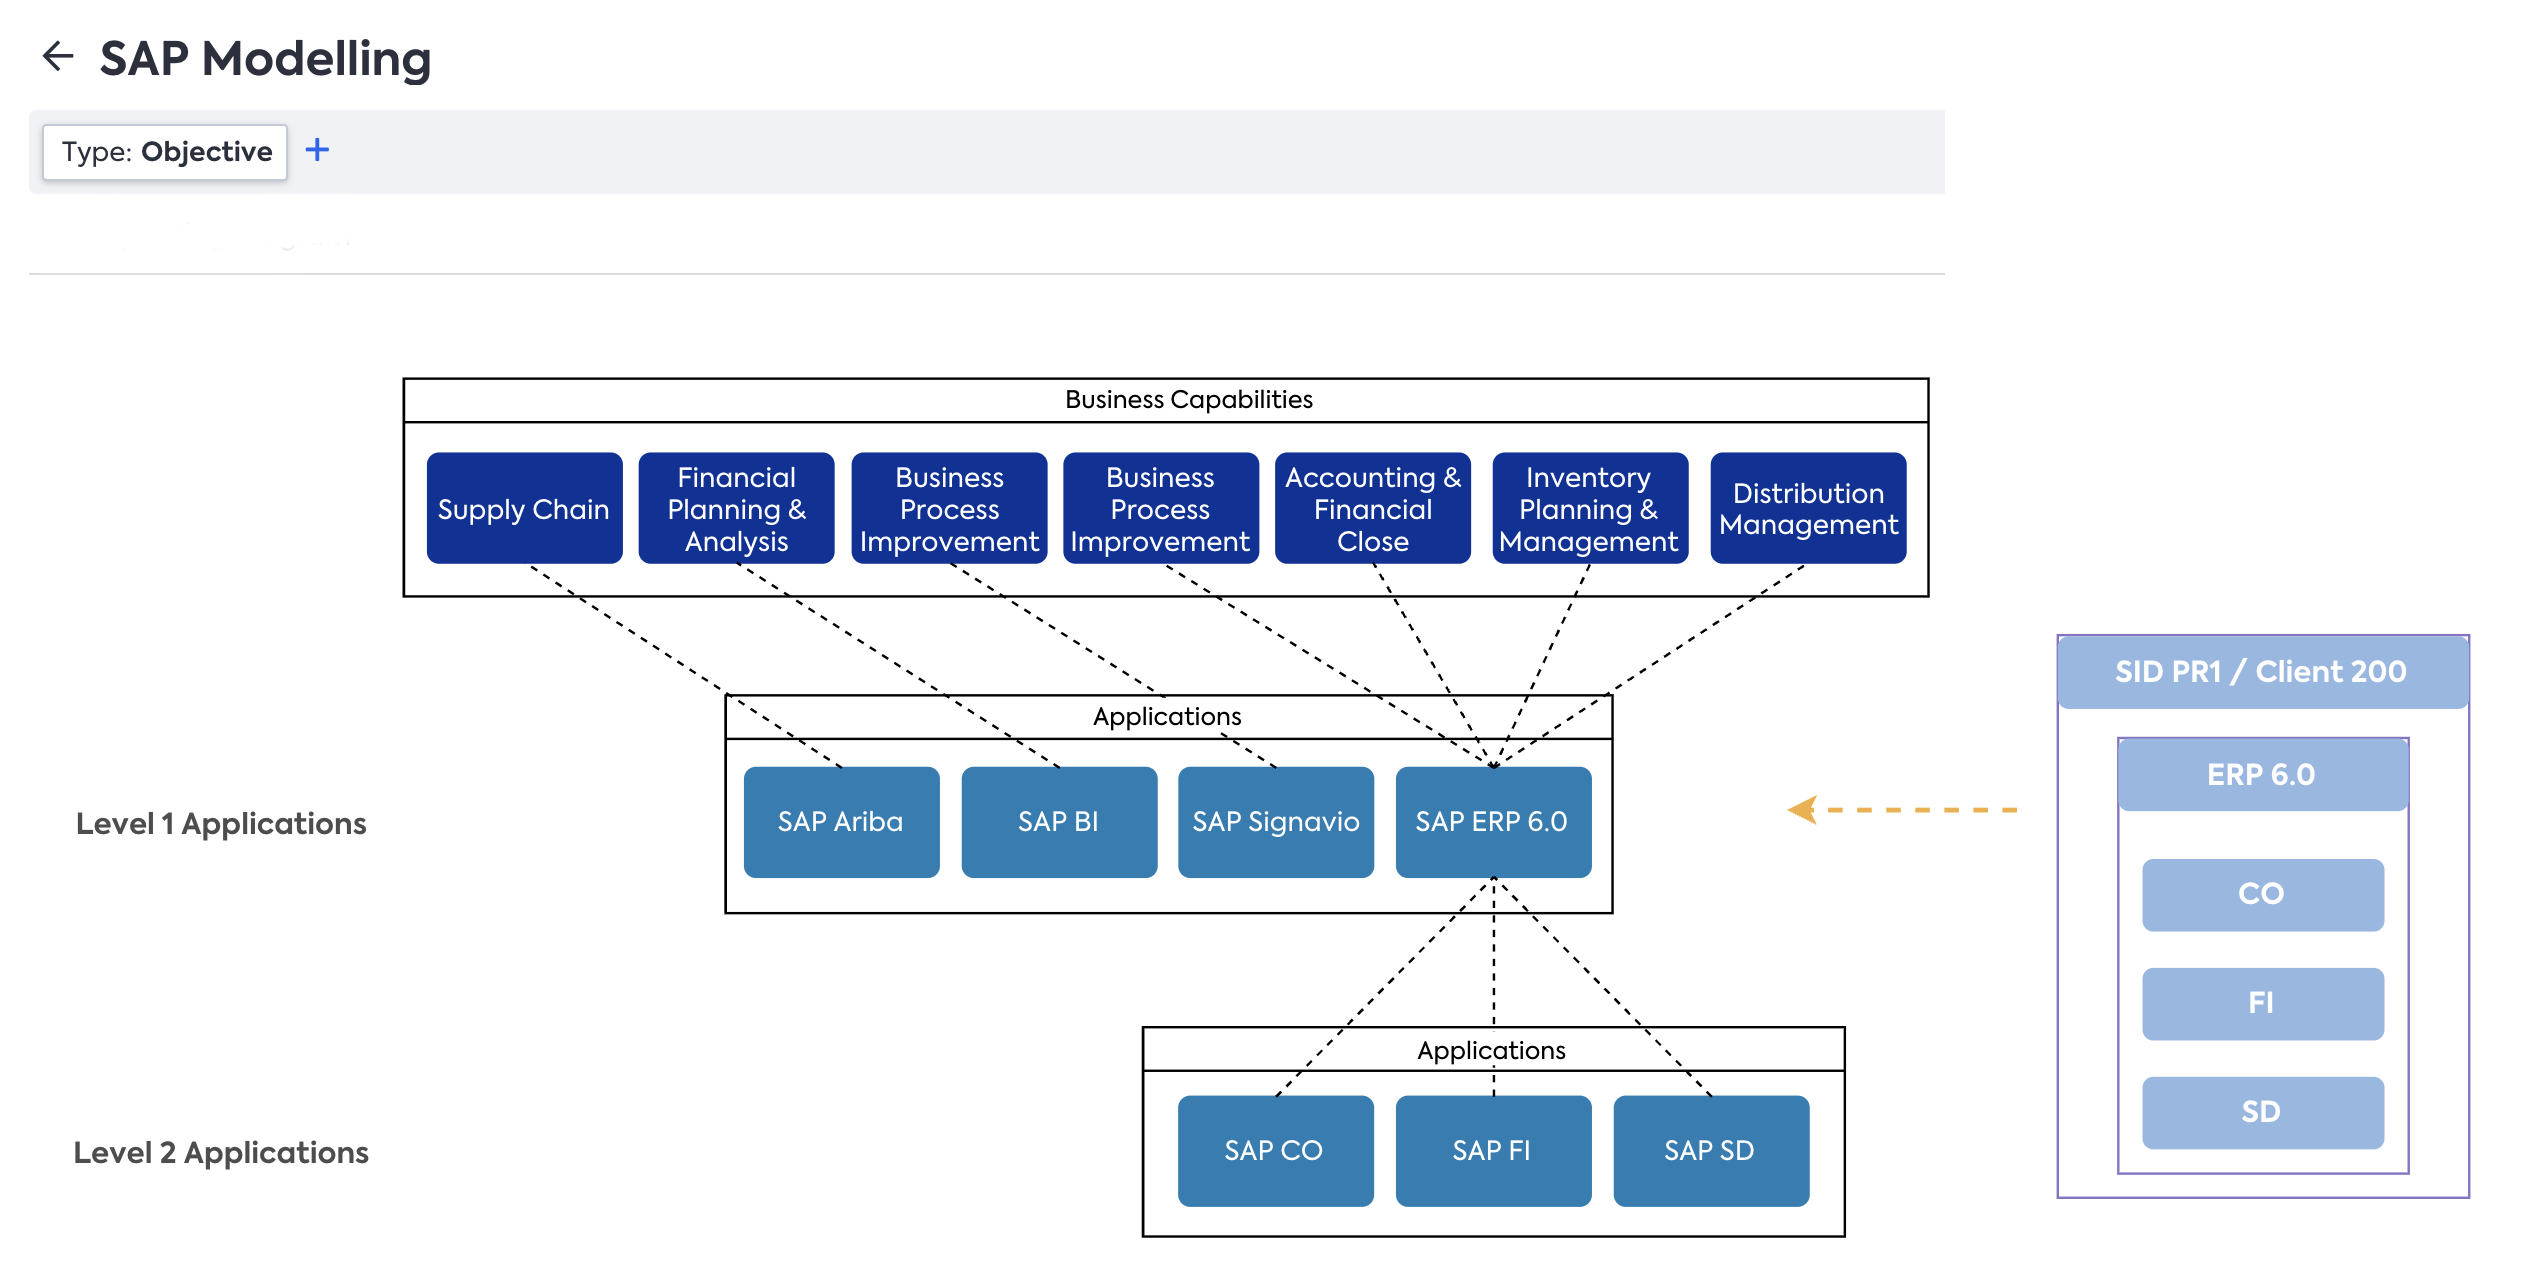This screenshot has width=2525, height=1273.
Task: Select the Accounting & Financial Close box
Action: tap(1372, 508)
